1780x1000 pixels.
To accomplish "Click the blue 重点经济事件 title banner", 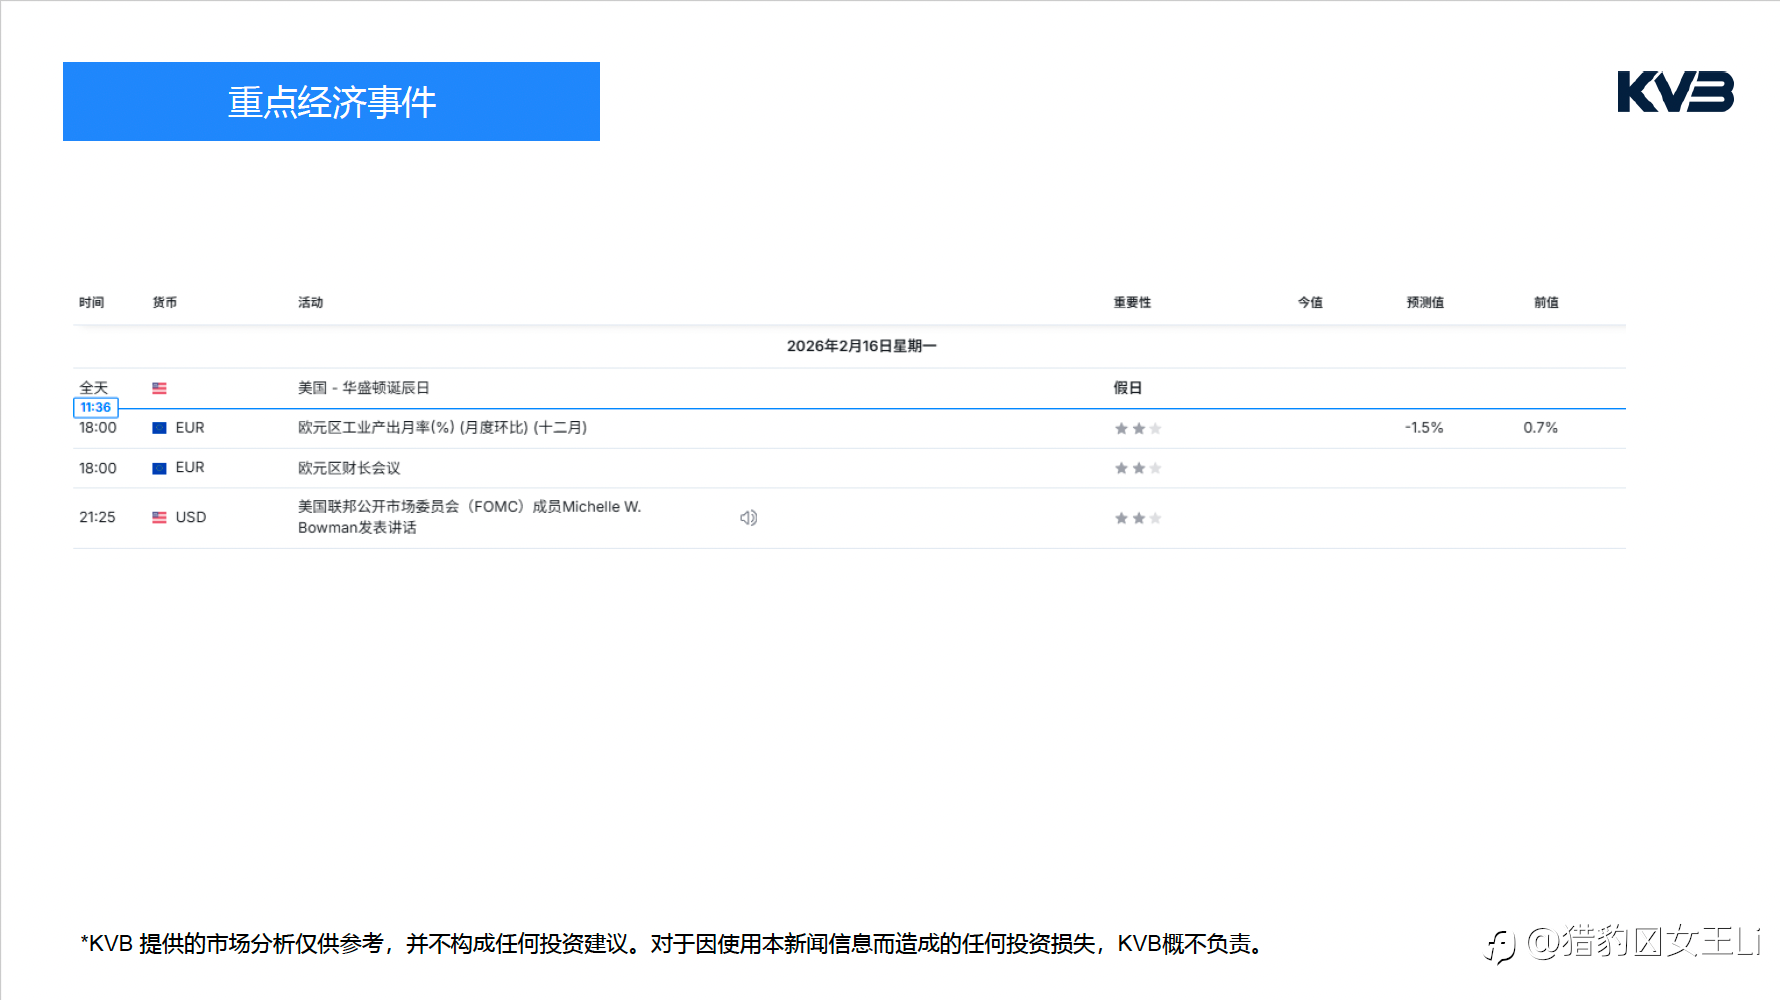I will click(x=331, y=102).
